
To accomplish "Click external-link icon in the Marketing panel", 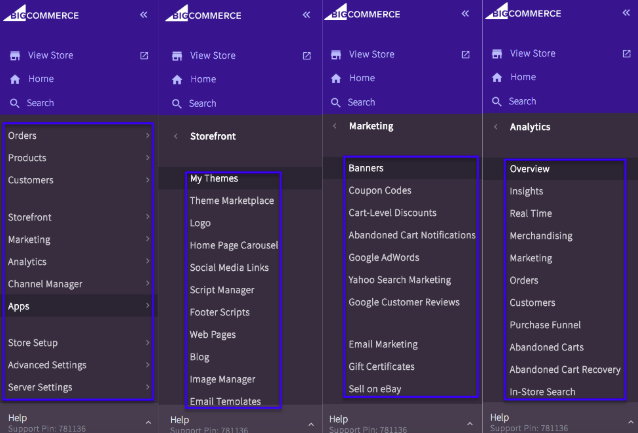I will tap(465, 55).
